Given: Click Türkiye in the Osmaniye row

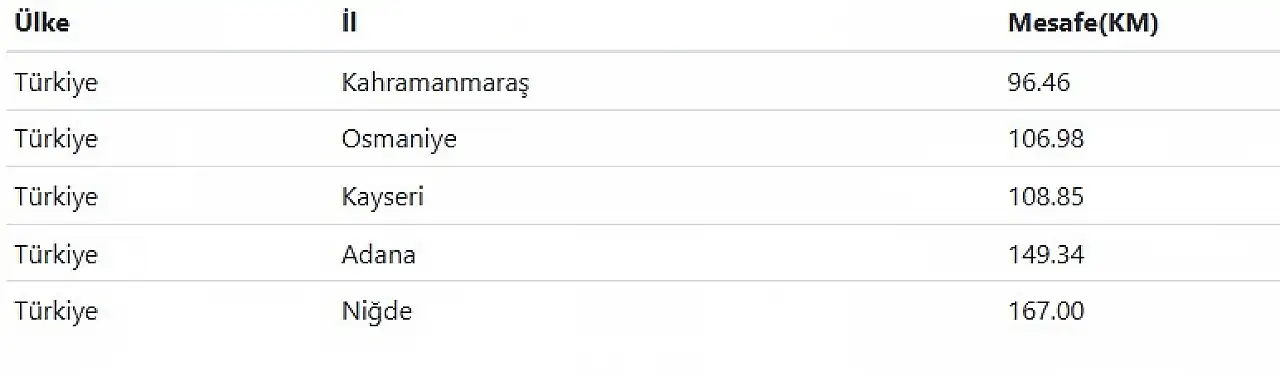Looking at the screenshot, I should tap(56, 139).
